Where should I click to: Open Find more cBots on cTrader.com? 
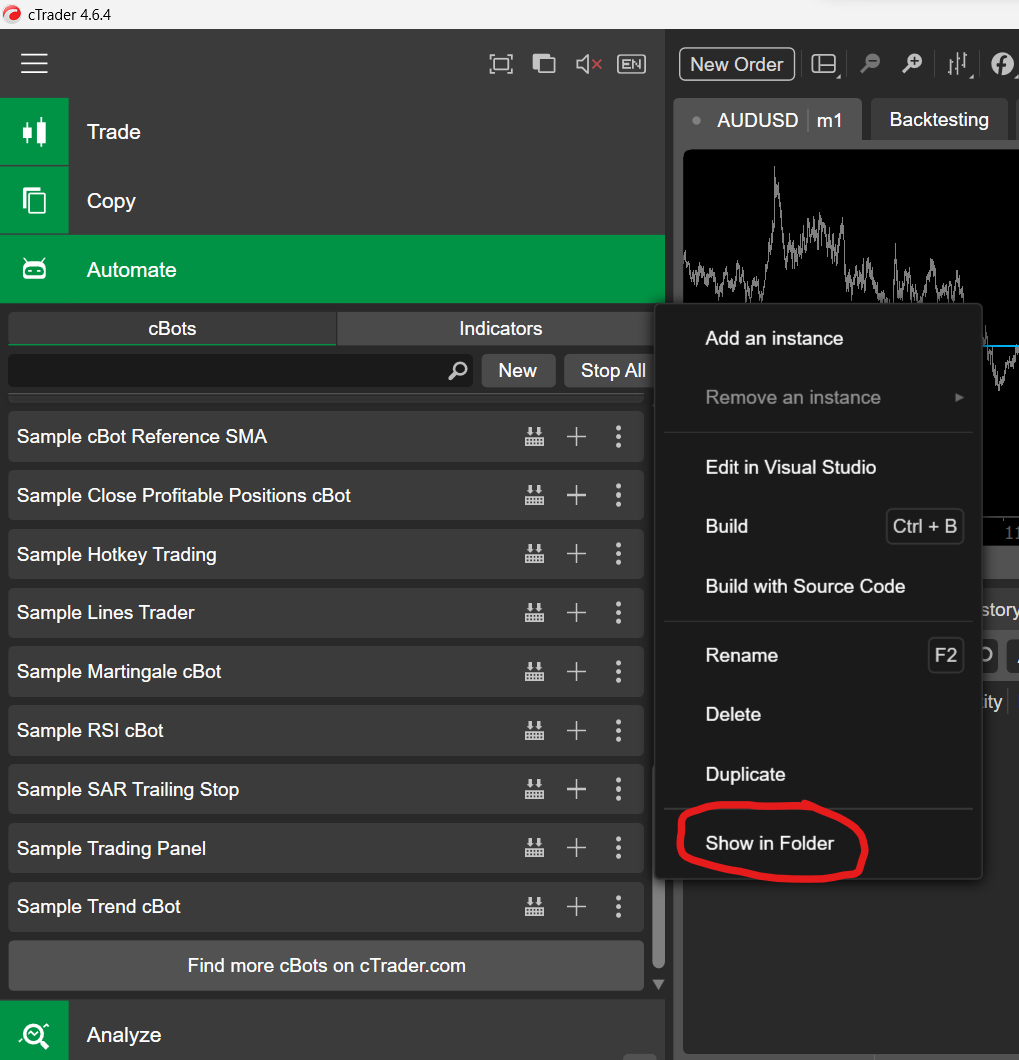[x=326, y=965]
